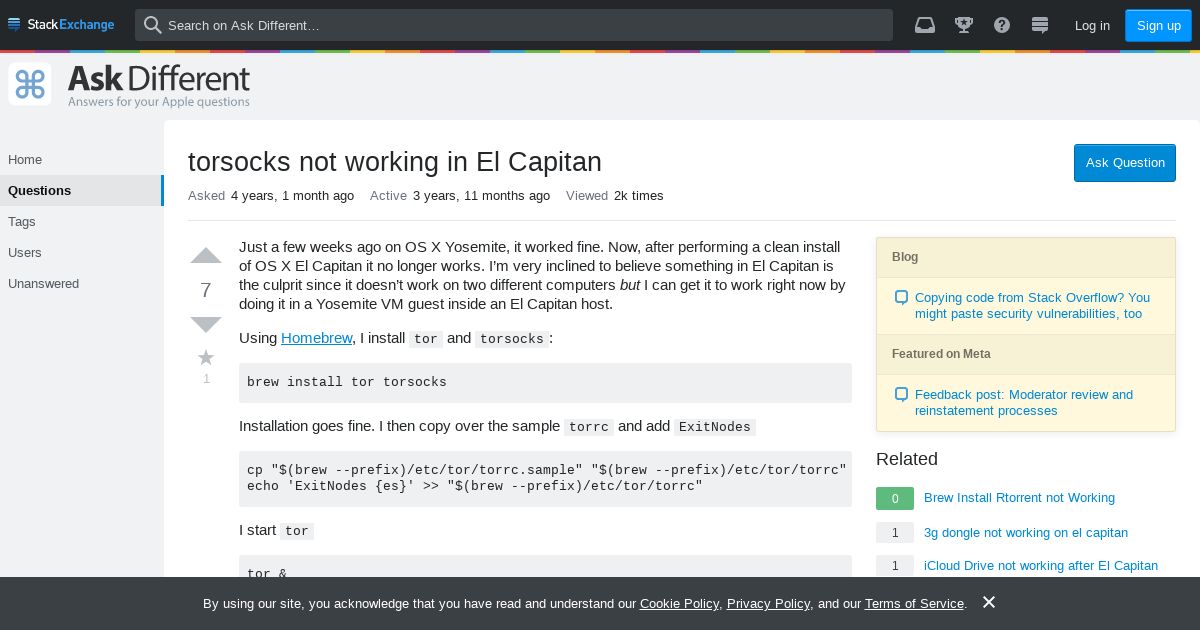This screenshot has height=630, width=1200.
Task: Click the 'tor &' code block
Action: (545, 567)
